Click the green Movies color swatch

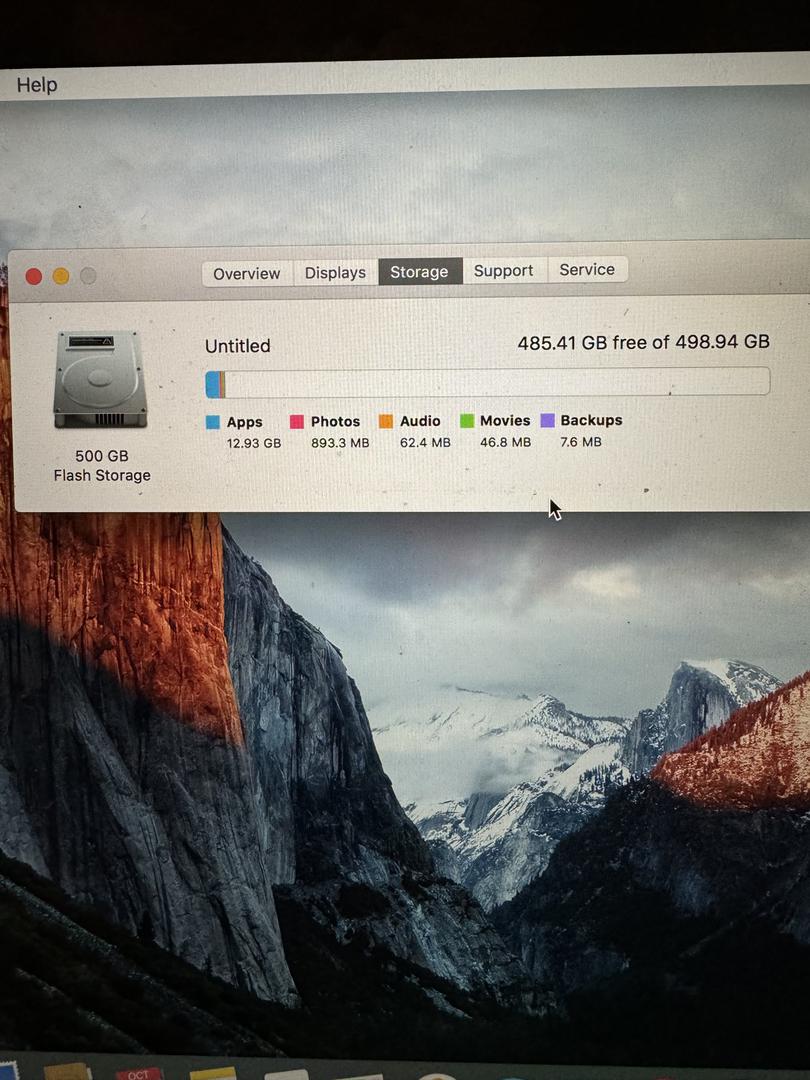[x=467, y=420]
